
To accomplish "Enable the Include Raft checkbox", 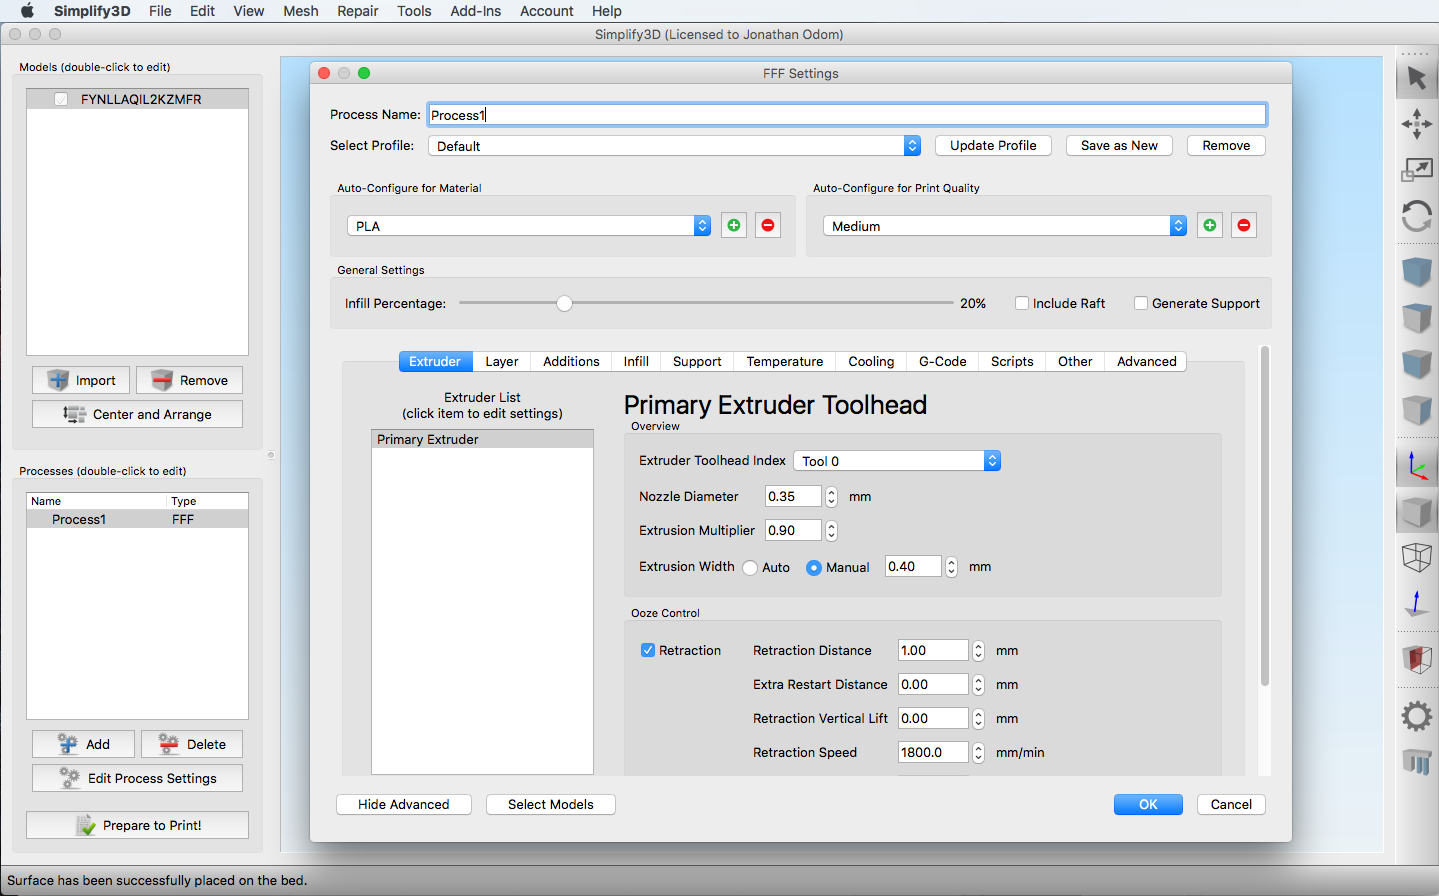I will 1022,303.
